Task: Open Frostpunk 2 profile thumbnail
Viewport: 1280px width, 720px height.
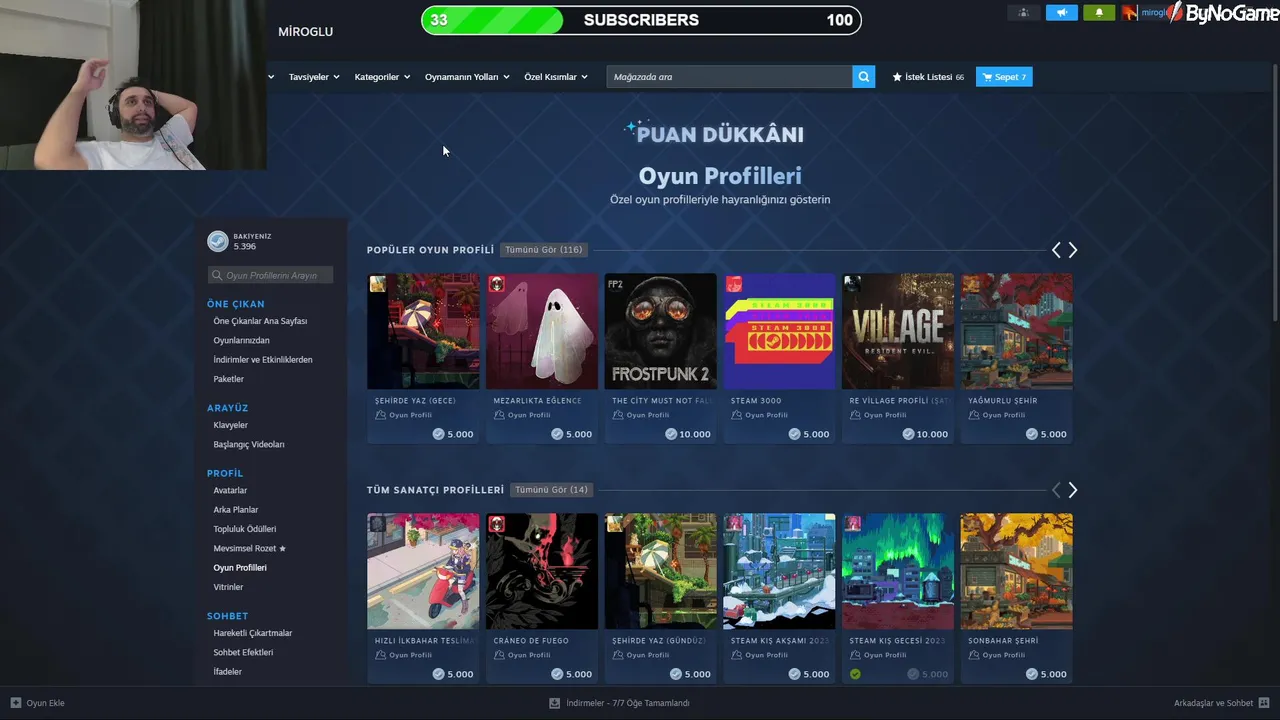Action: [661, 331]
